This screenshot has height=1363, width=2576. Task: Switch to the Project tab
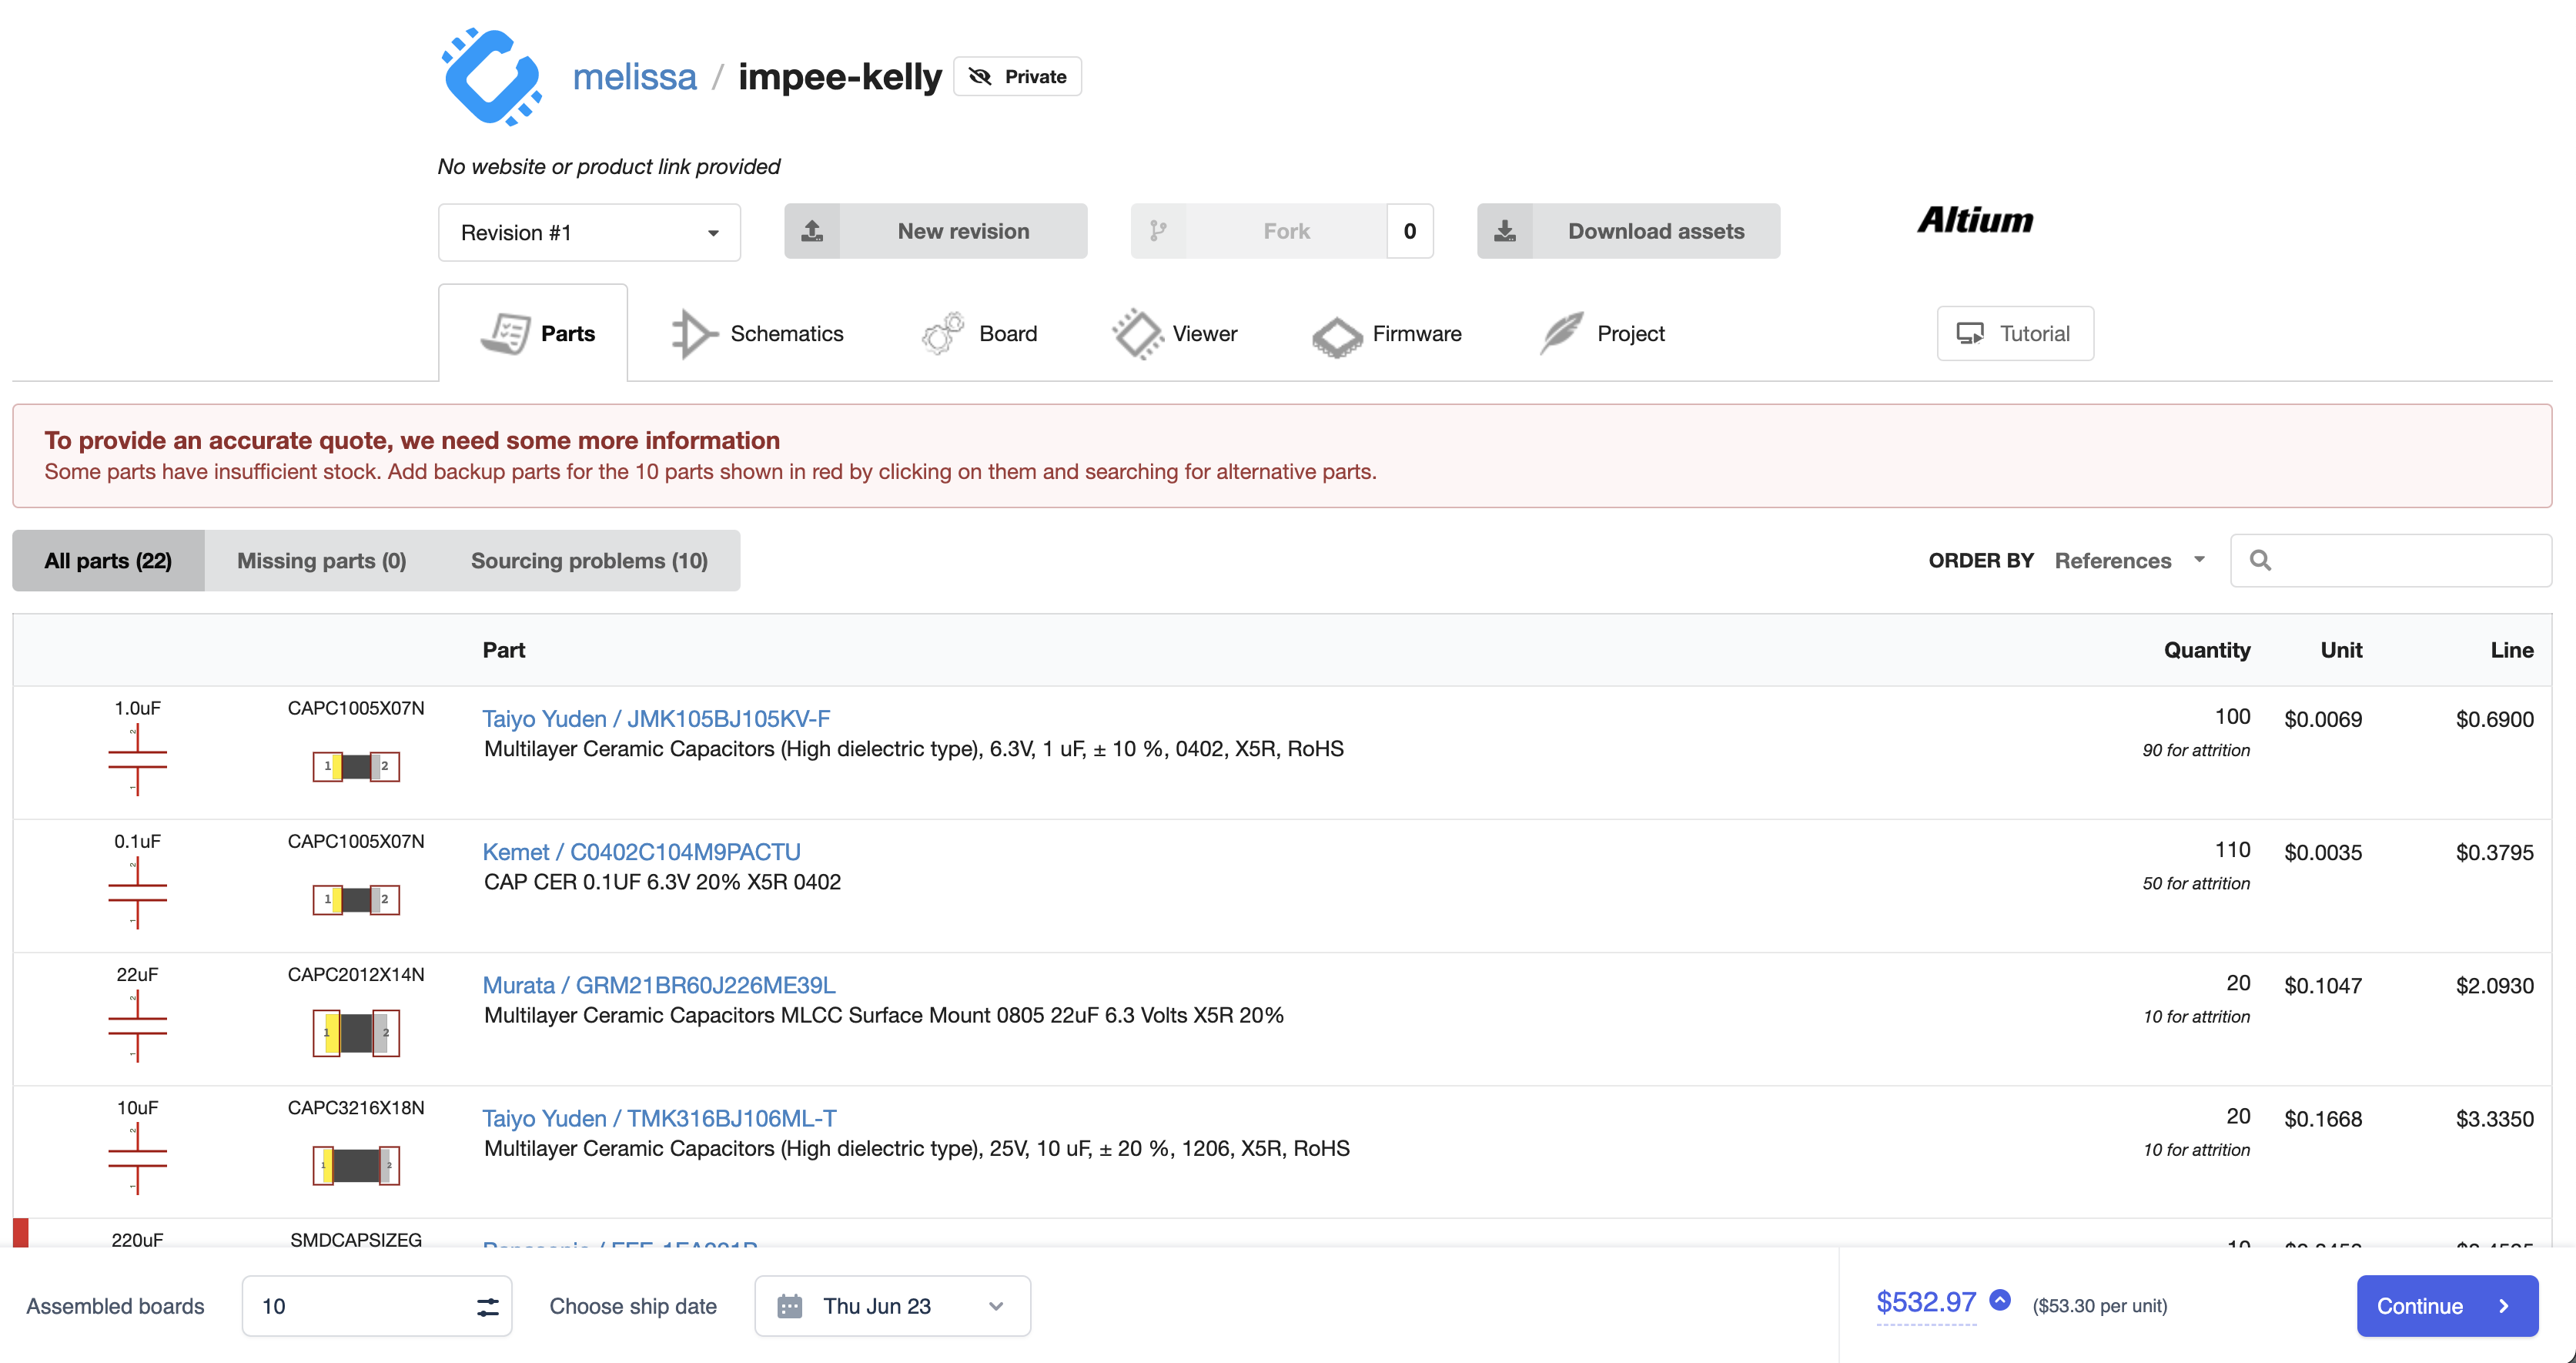tap(1602, 333)
